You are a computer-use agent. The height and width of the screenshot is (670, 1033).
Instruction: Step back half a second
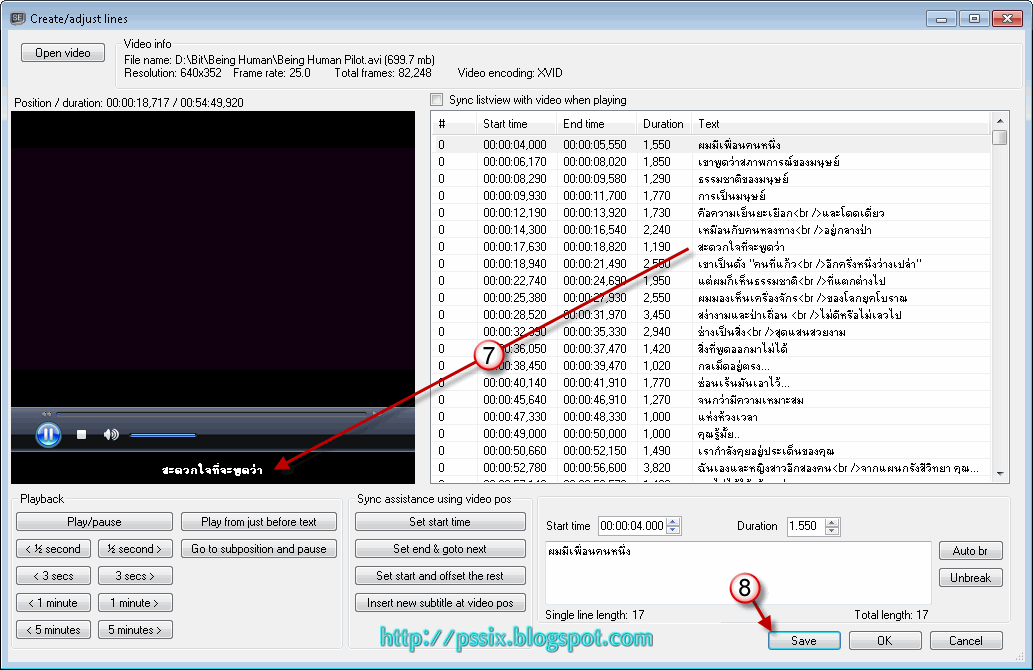(53, 549)
